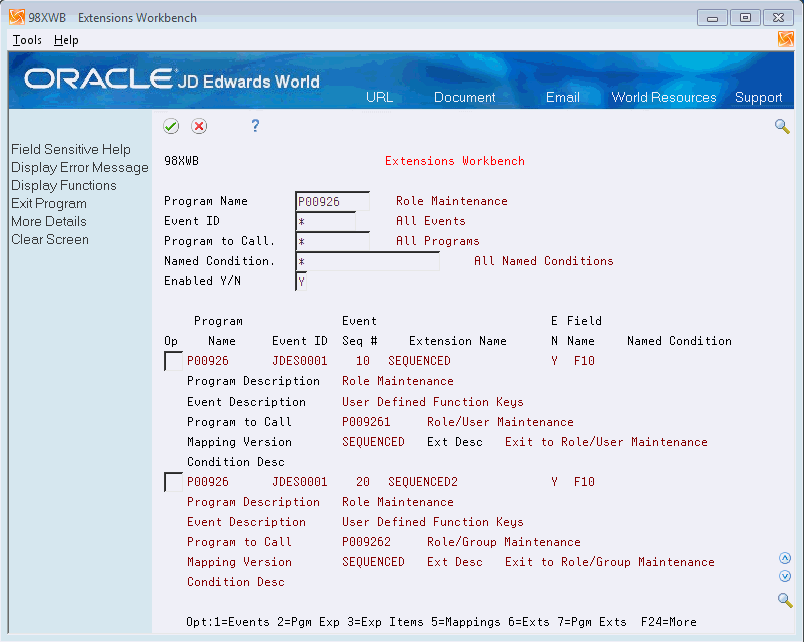Click Op field for SEQUENCED row
Image resolution: width=804 pixels, height=642 pixels.
point(173,361)
